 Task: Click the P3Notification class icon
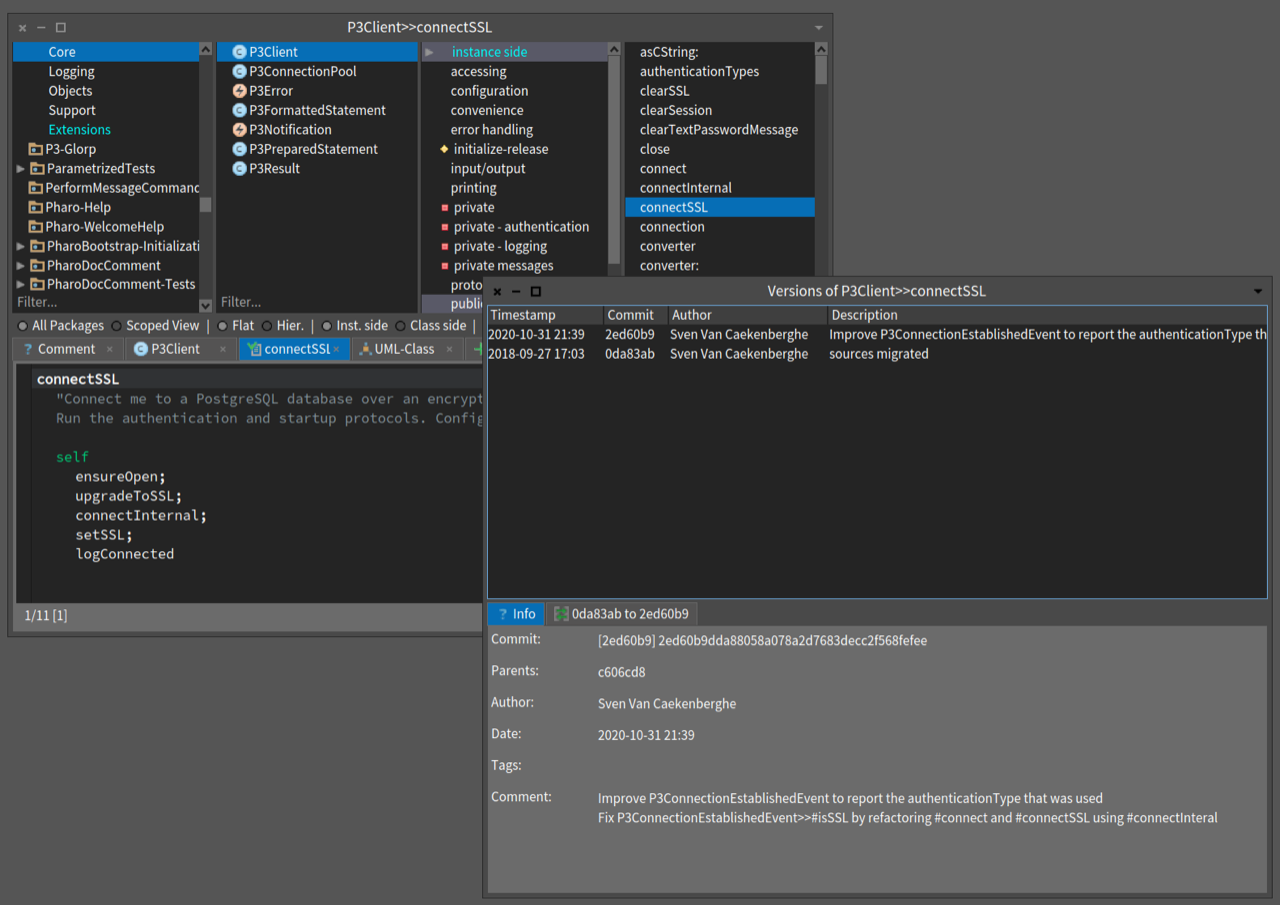point(239,130)
